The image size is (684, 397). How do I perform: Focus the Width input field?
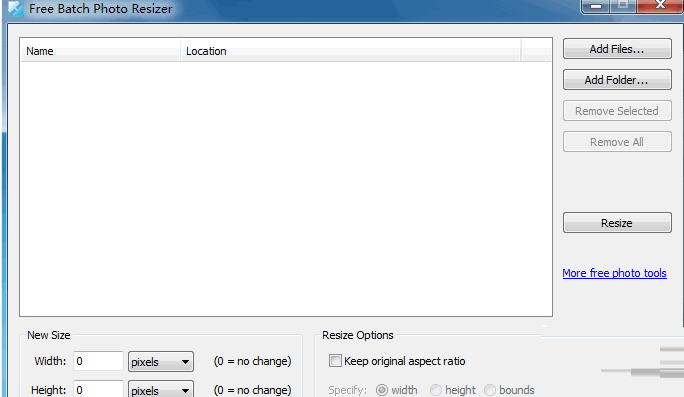click(99, 361)
